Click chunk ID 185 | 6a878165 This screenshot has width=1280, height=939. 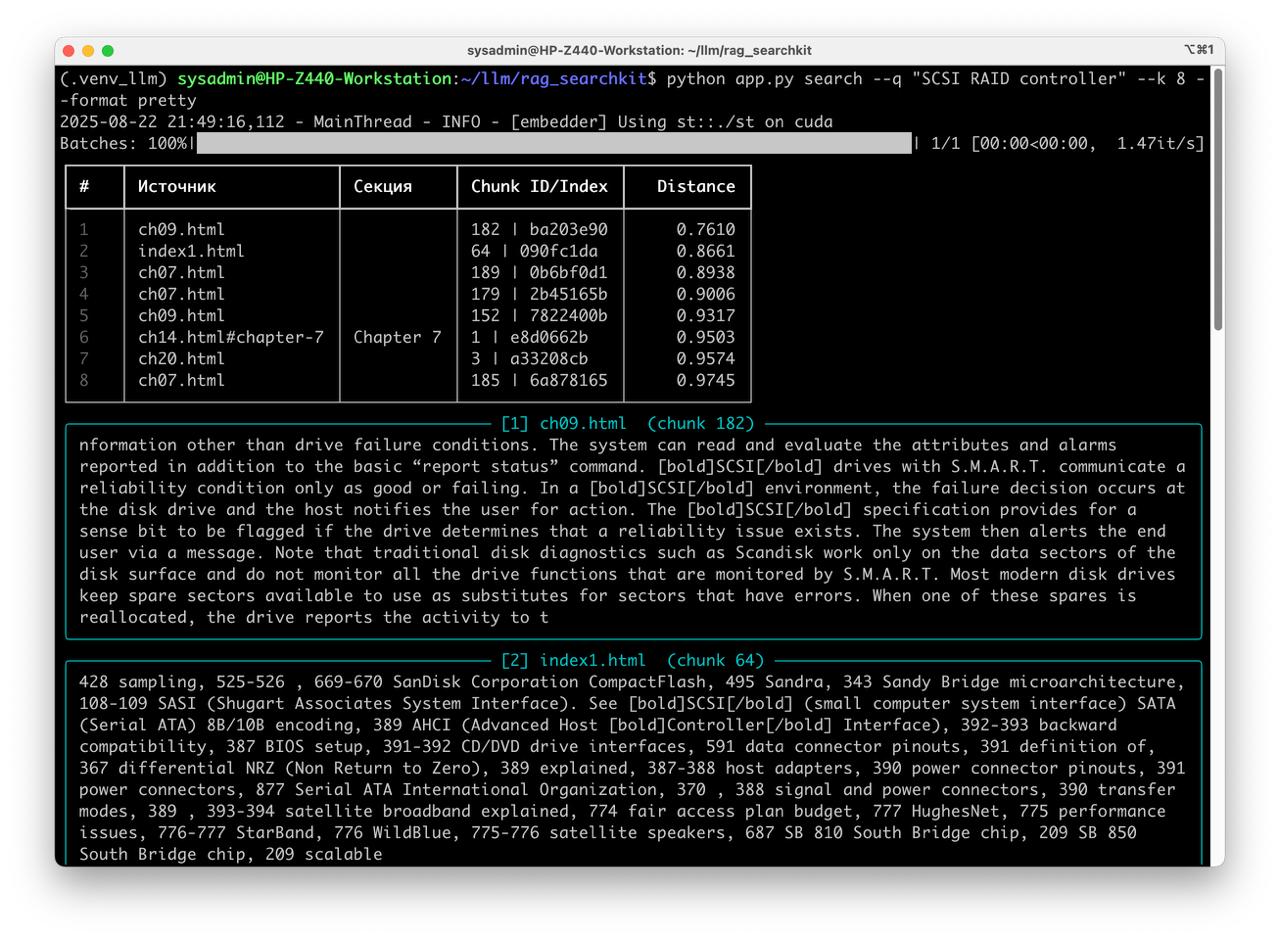point(539,380)
